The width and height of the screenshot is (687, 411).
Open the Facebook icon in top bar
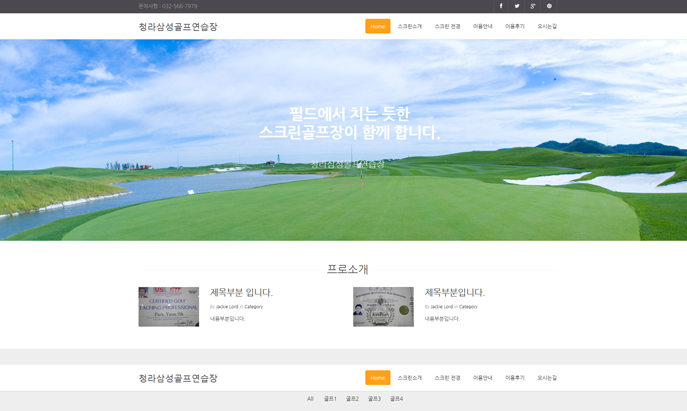click(501, 6)
